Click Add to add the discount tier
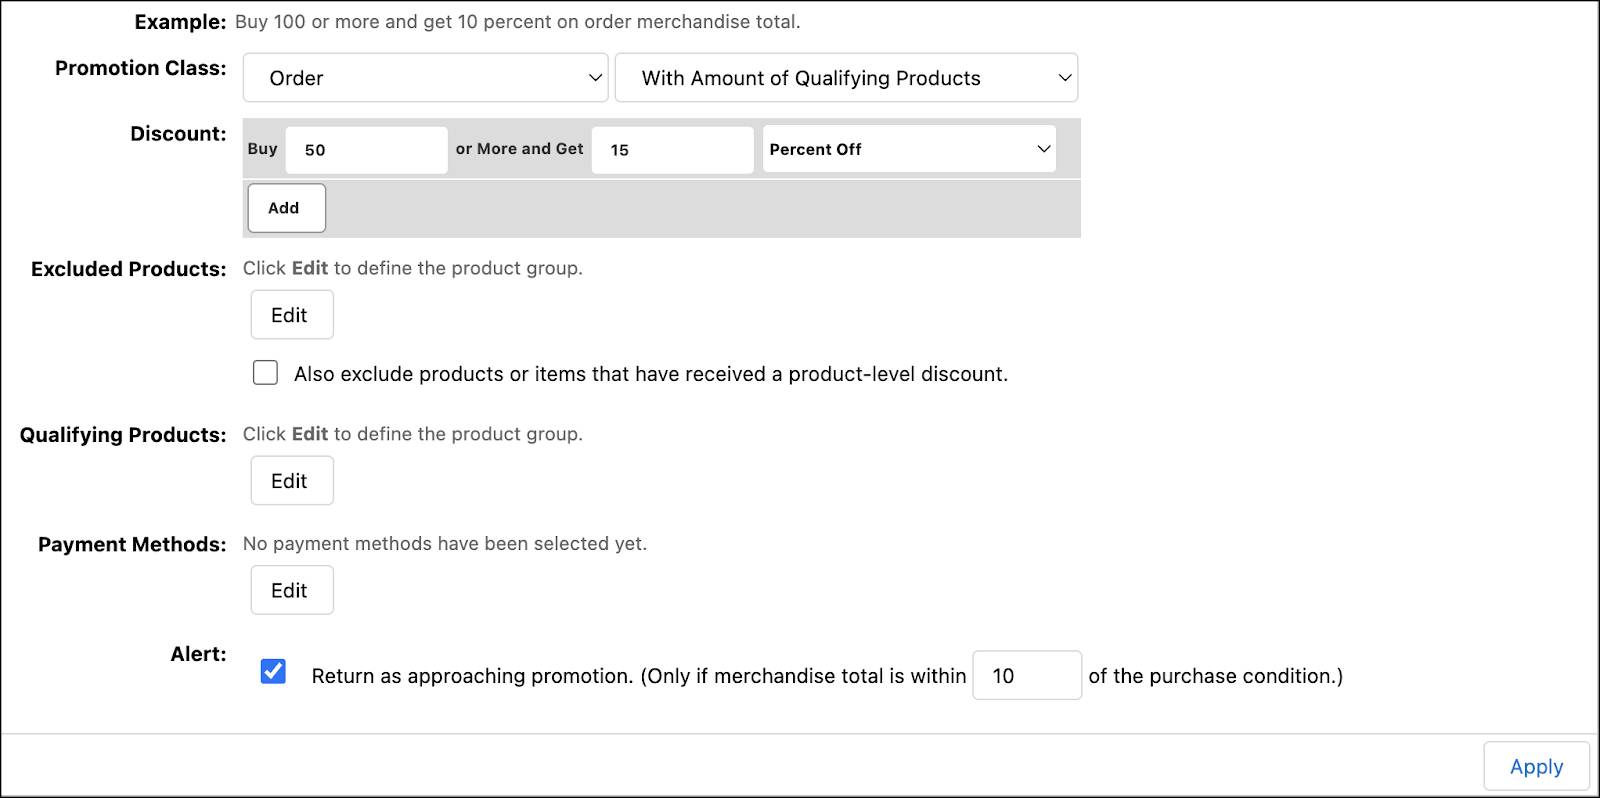1600x798 pixels. (285, 207)
